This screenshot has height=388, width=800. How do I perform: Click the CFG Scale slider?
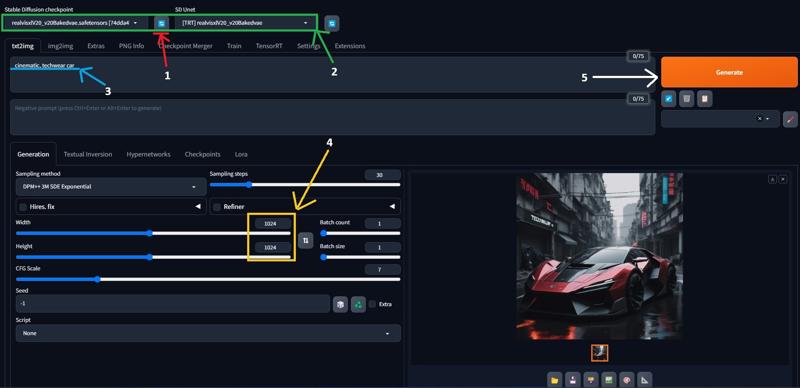tap(208, 279)
